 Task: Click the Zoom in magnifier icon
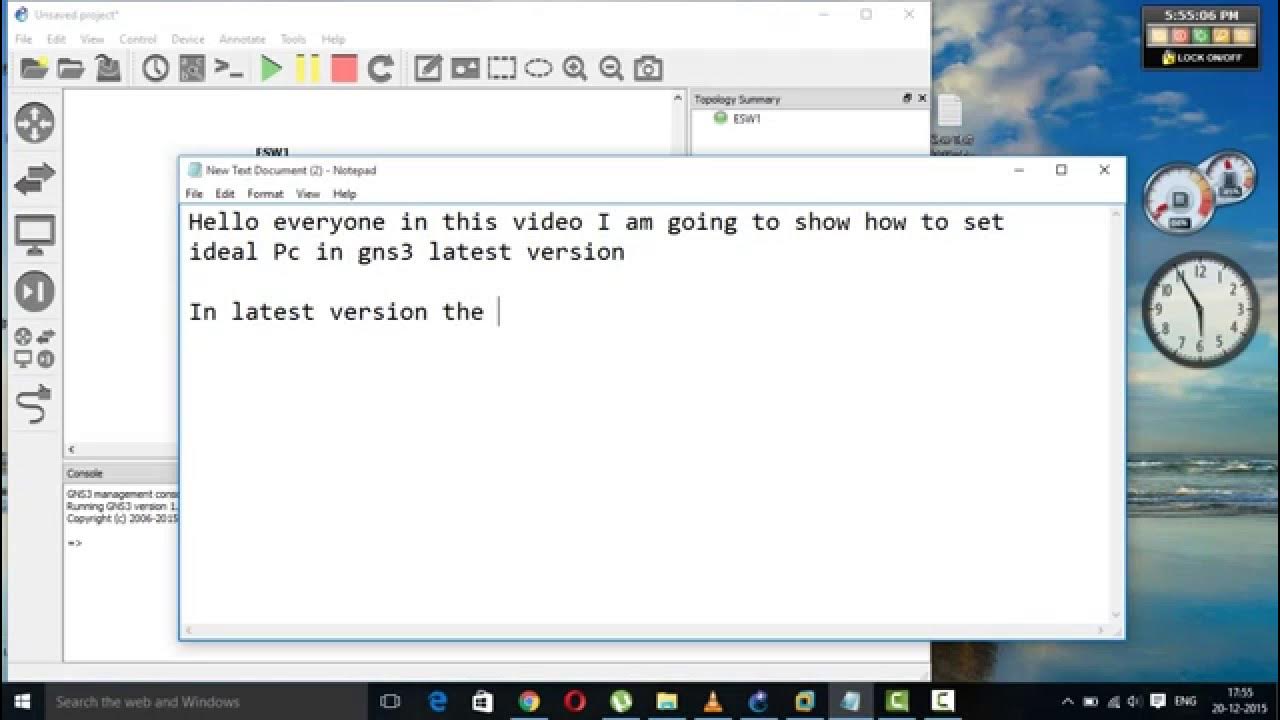pyautogui.click(x=575, y=68)
